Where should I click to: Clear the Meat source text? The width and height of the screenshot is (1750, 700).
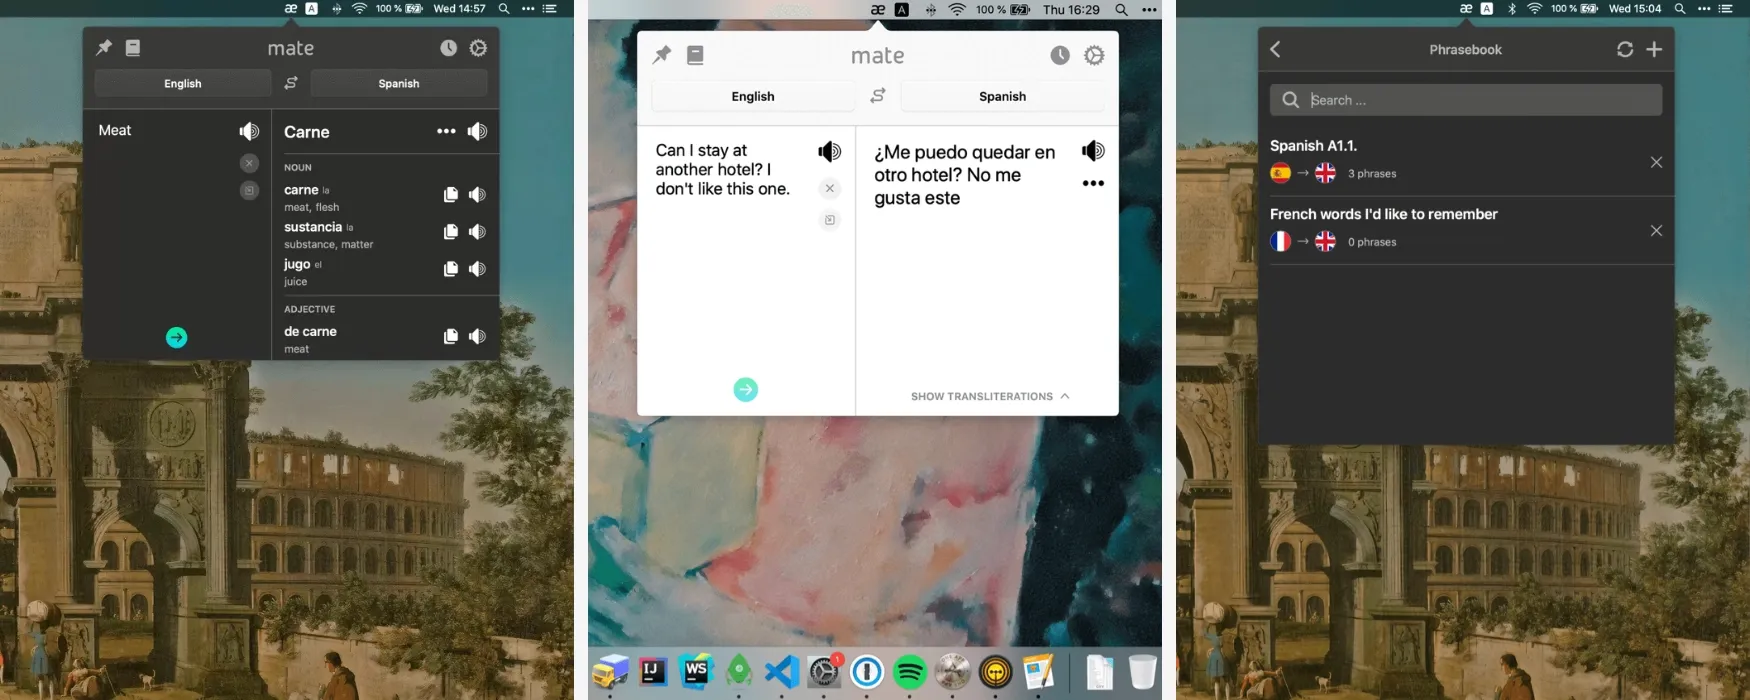click(x=249, y=163)
